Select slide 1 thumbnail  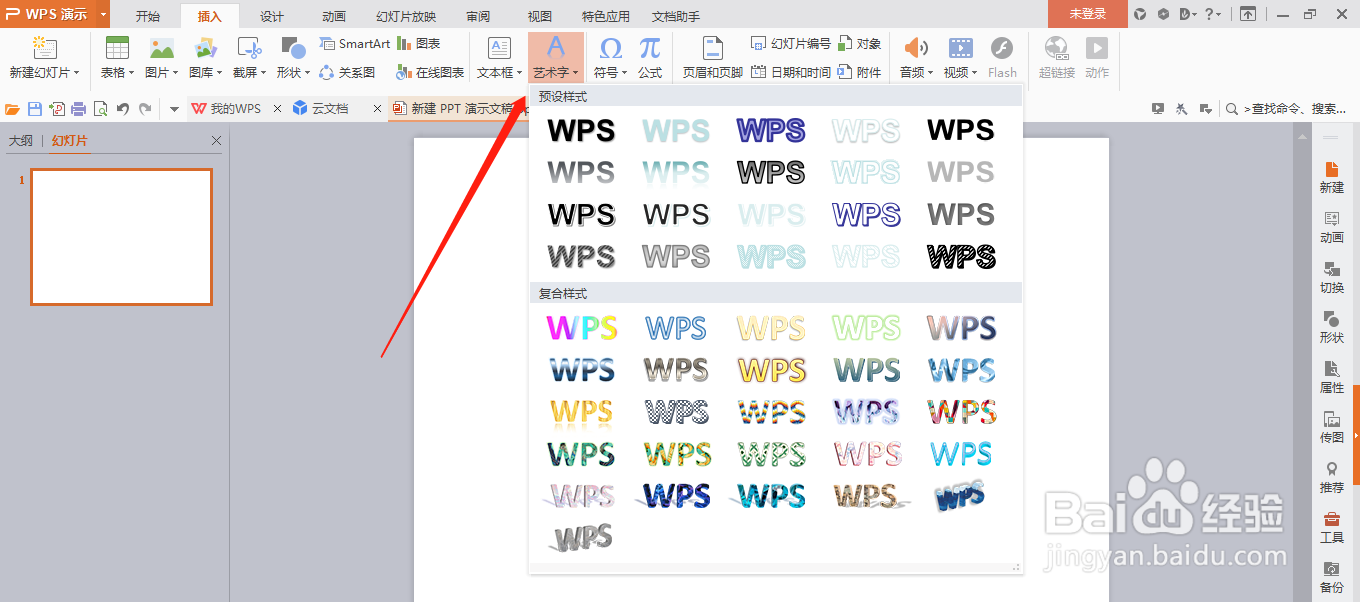tap(122, 236)
